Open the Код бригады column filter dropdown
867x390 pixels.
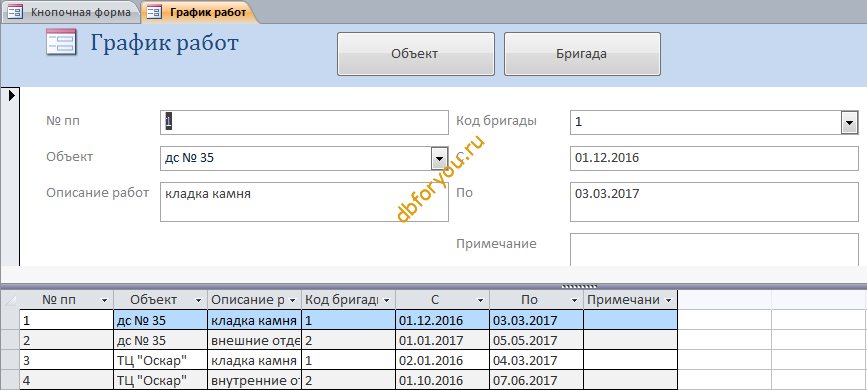click(386, 300)
